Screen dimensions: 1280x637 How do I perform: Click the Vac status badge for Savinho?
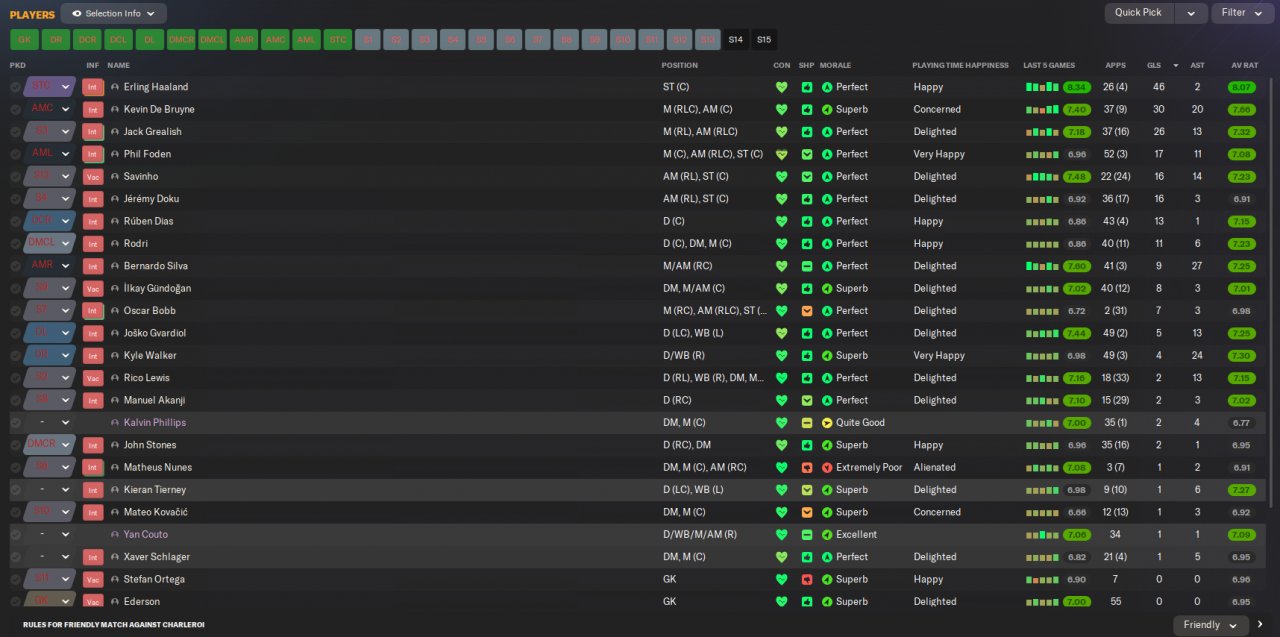pos(93,176)
